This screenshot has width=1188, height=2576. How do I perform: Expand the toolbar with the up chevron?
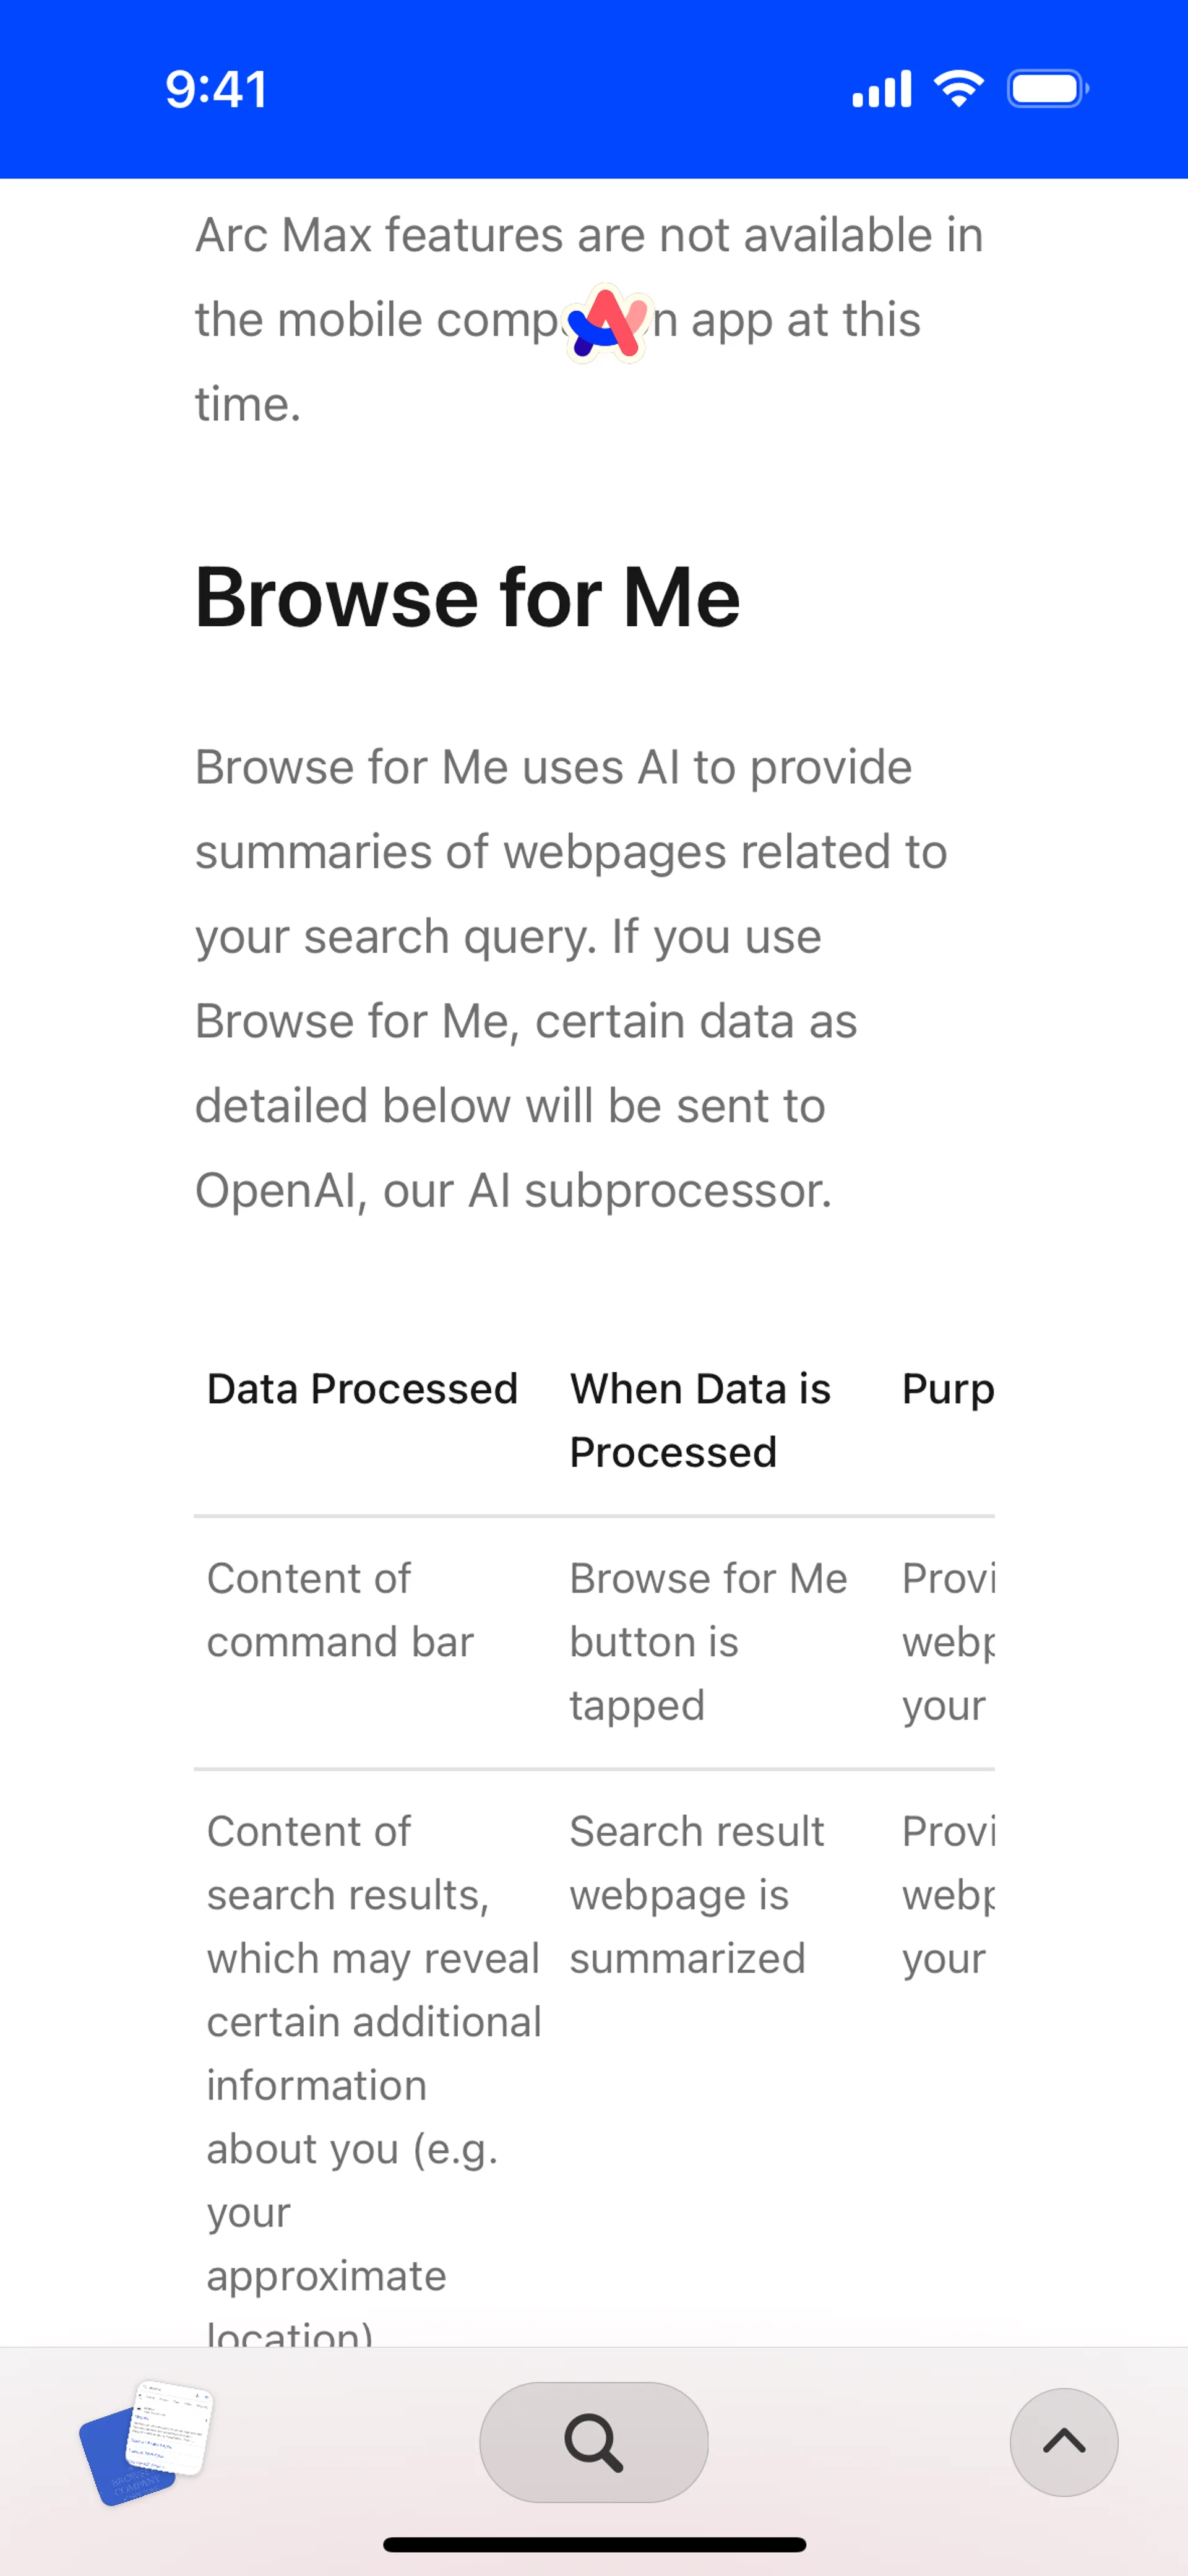click(x=1063, y=2441)
